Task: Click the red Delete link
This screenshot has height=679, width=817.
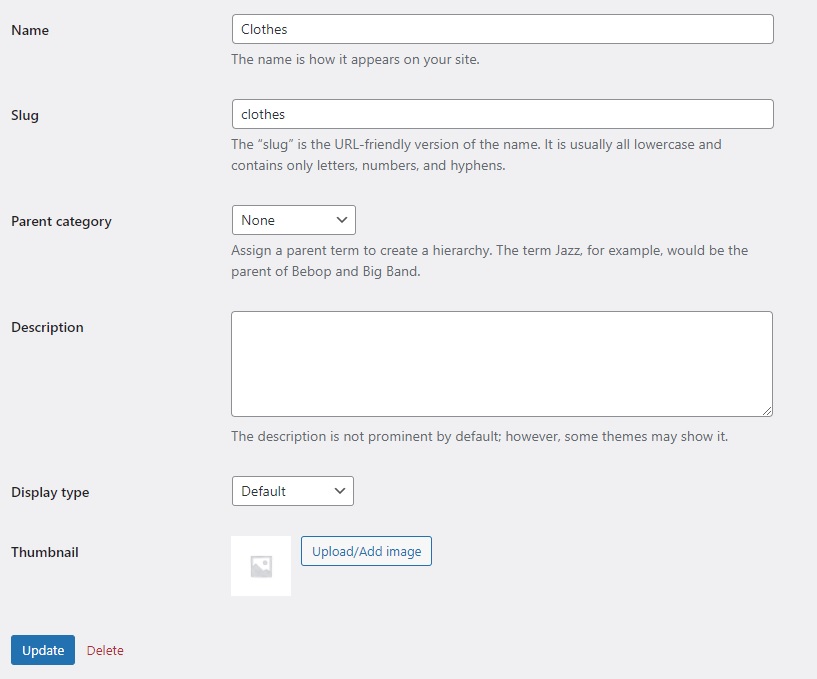Action: tap(105, 650)
